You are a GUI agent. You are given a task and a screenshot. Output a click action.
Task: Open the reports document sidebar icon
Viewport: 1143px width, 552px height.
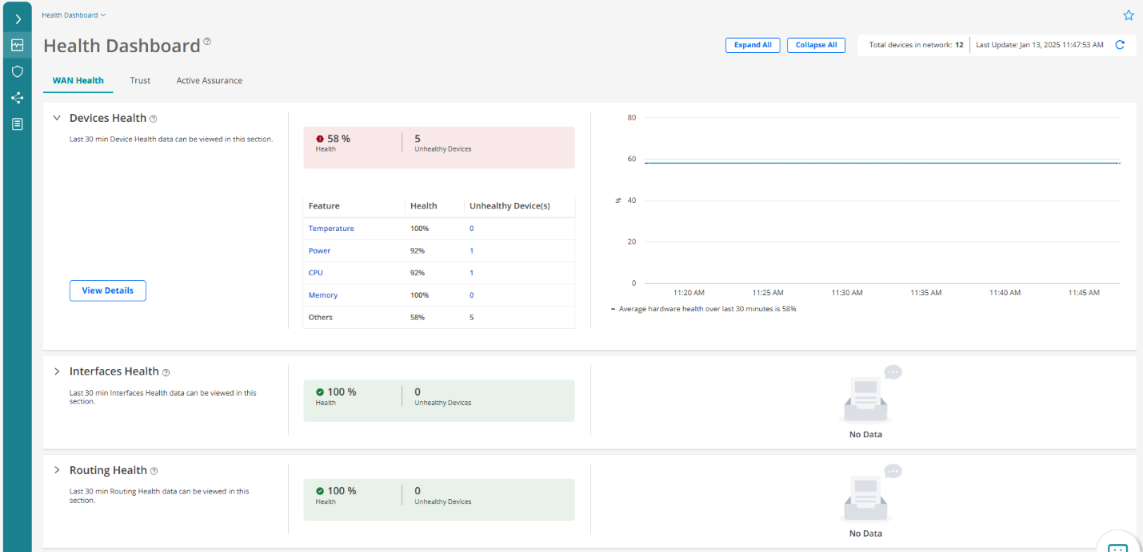(17, 124)
